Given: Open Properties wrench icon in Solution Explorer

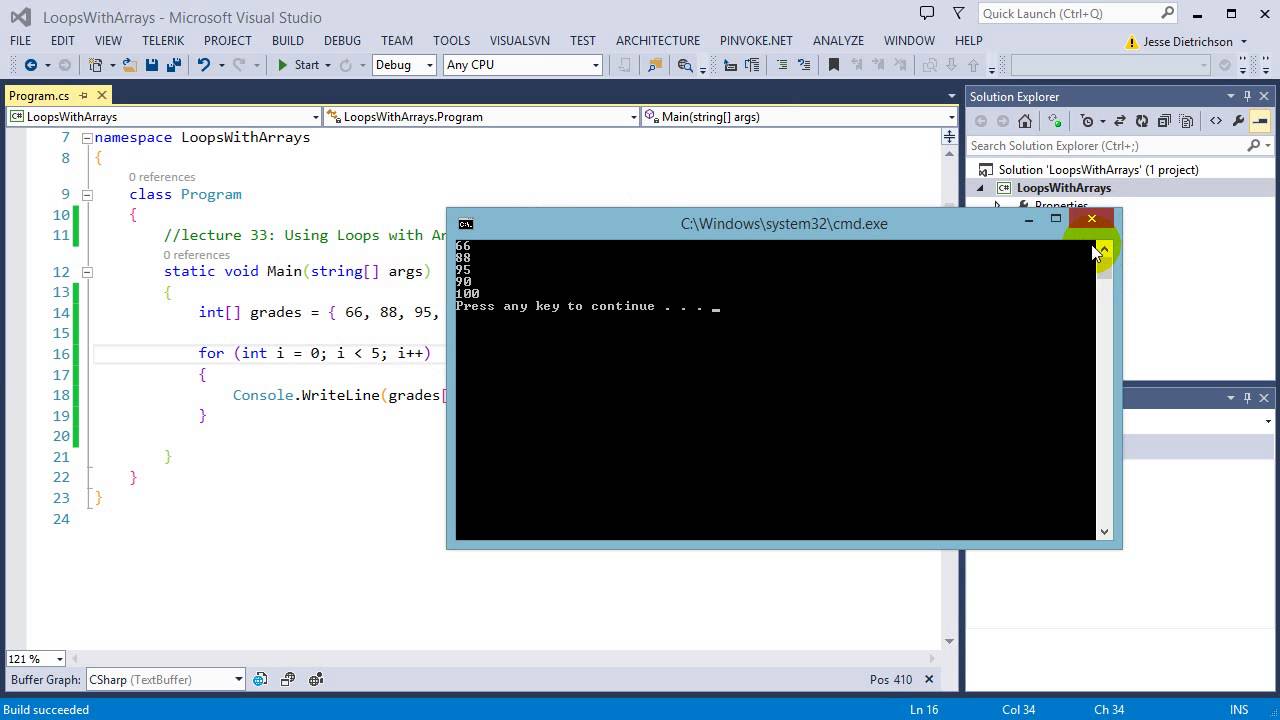Looking at the screenshot, I should 1238,121.
